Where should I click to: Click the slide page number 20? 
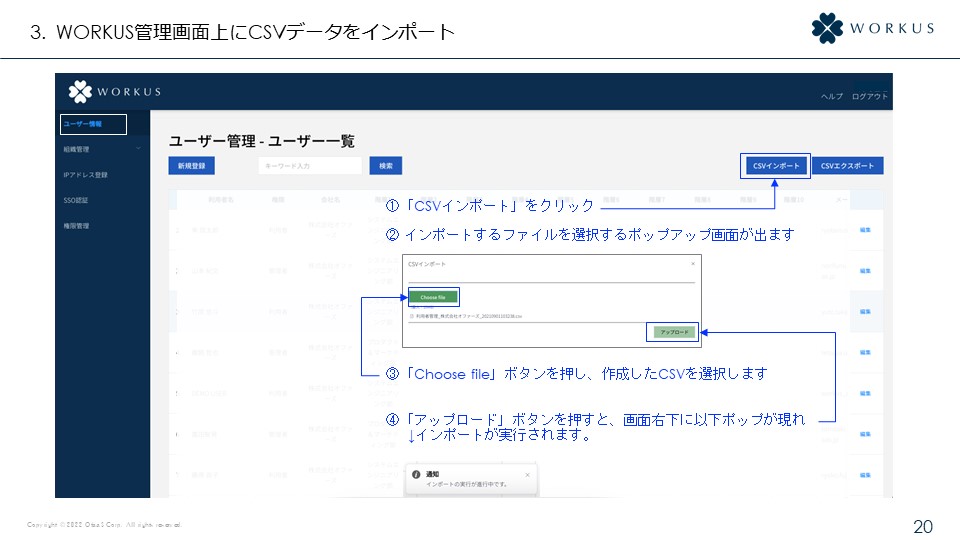(923, 527)
